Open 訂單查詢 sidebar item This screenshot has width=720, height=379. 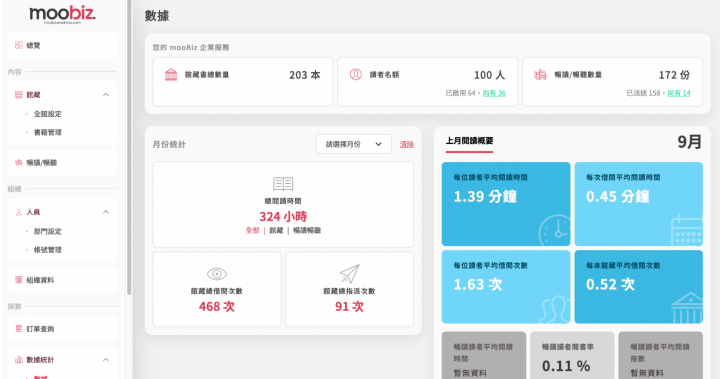(x=62, y=329)
